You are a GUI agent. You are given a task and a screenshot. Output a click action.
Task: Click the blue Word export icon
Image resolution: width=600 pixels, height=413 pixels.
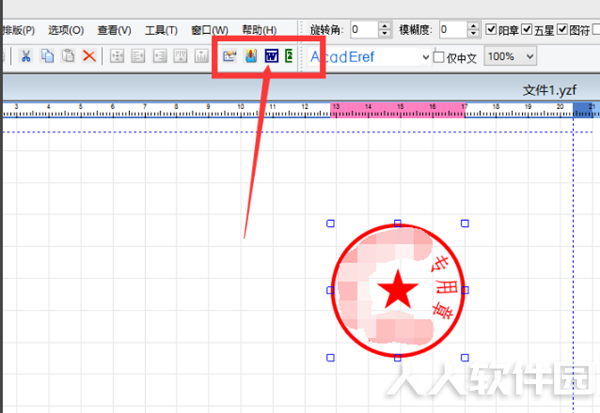pyautogui.click(x=272, y=56)
